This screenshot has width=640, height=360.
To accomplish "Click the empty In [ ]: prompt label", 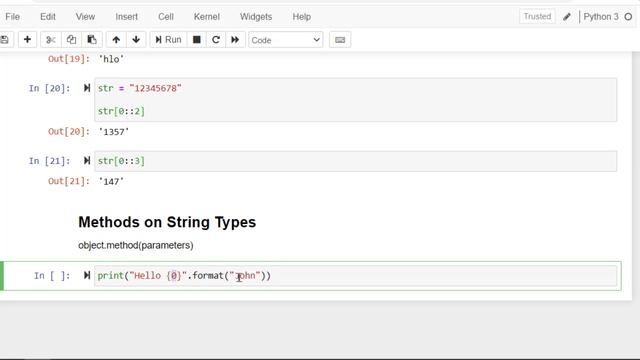I will point(52,276).
